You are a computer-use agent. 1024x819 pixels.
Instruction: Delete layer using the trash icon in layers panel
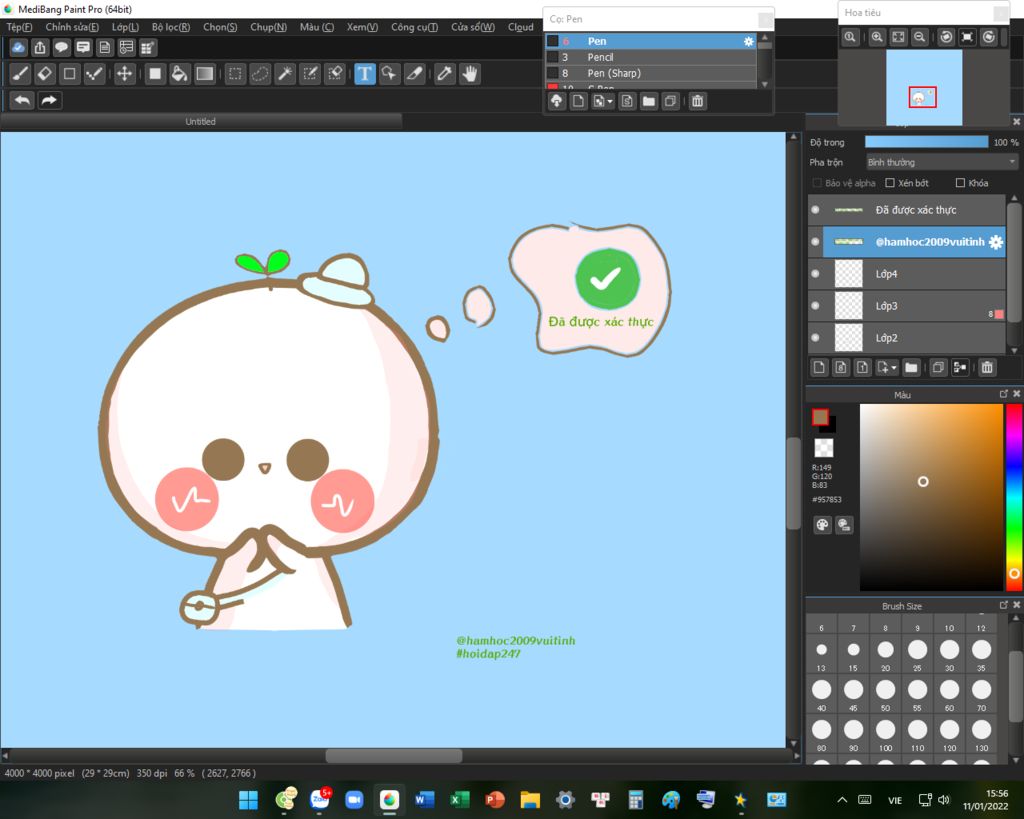(x=987, y=368)
